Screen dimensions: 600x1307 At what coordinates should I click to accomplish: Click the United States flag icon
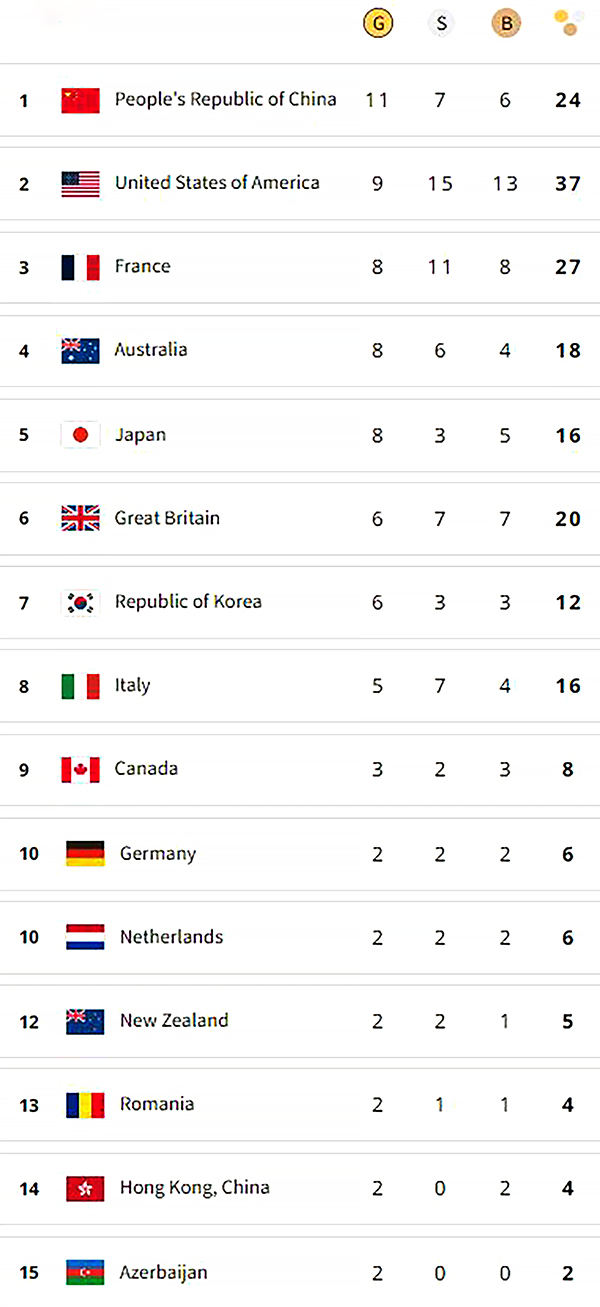click(x=80, y=184)
